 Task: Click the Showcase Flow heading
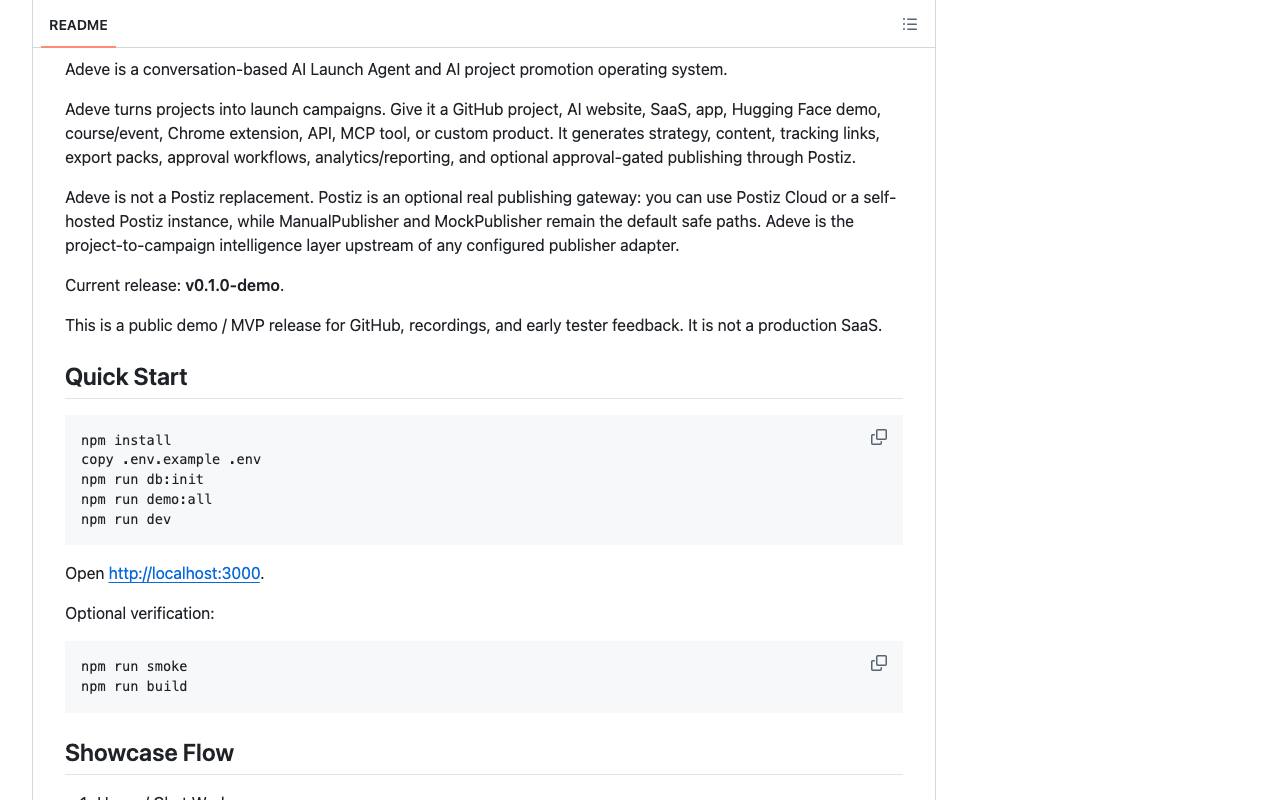(x=149, y=753)
